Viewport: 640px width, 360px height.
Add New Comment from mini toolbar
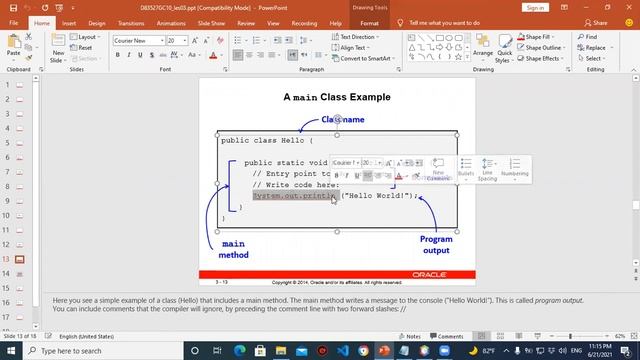[x=438, y=169]
